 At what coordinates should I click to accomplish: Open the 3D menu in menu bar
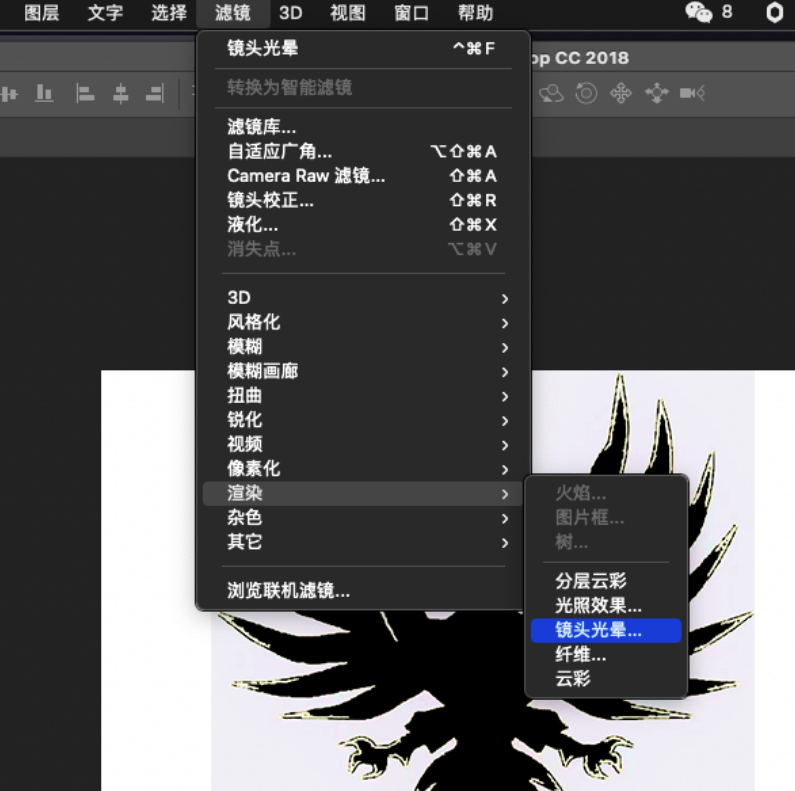[291, 13]
